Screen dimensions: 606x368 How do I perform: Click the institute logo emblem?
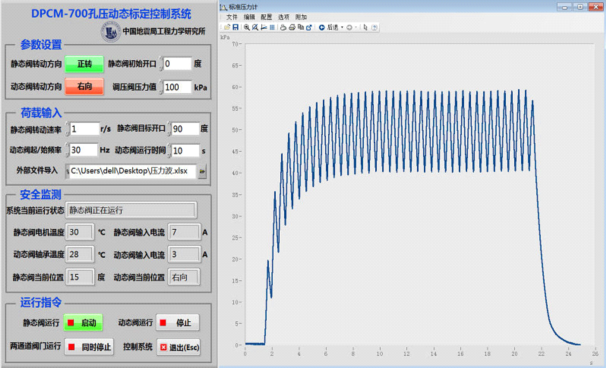pos(111,32)
